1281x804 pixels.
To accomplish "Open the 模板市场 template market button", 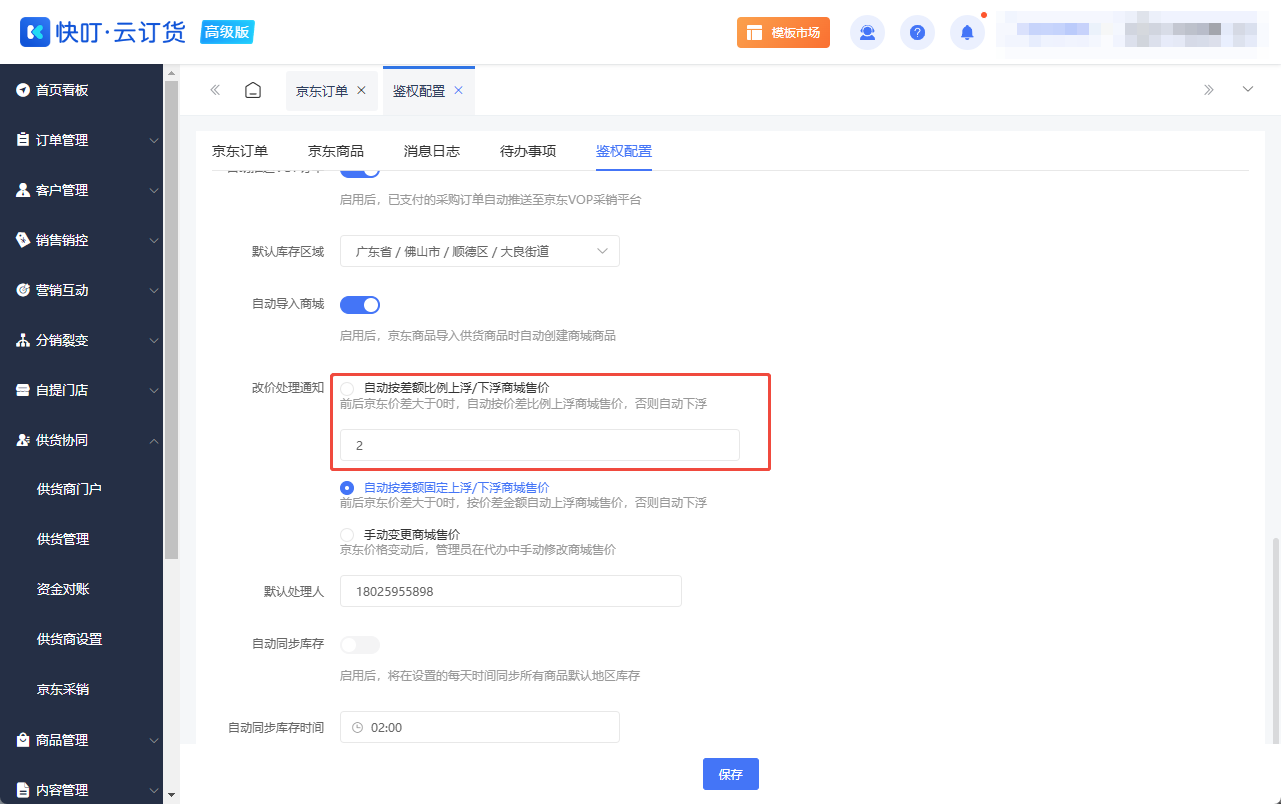I will 783,32.
